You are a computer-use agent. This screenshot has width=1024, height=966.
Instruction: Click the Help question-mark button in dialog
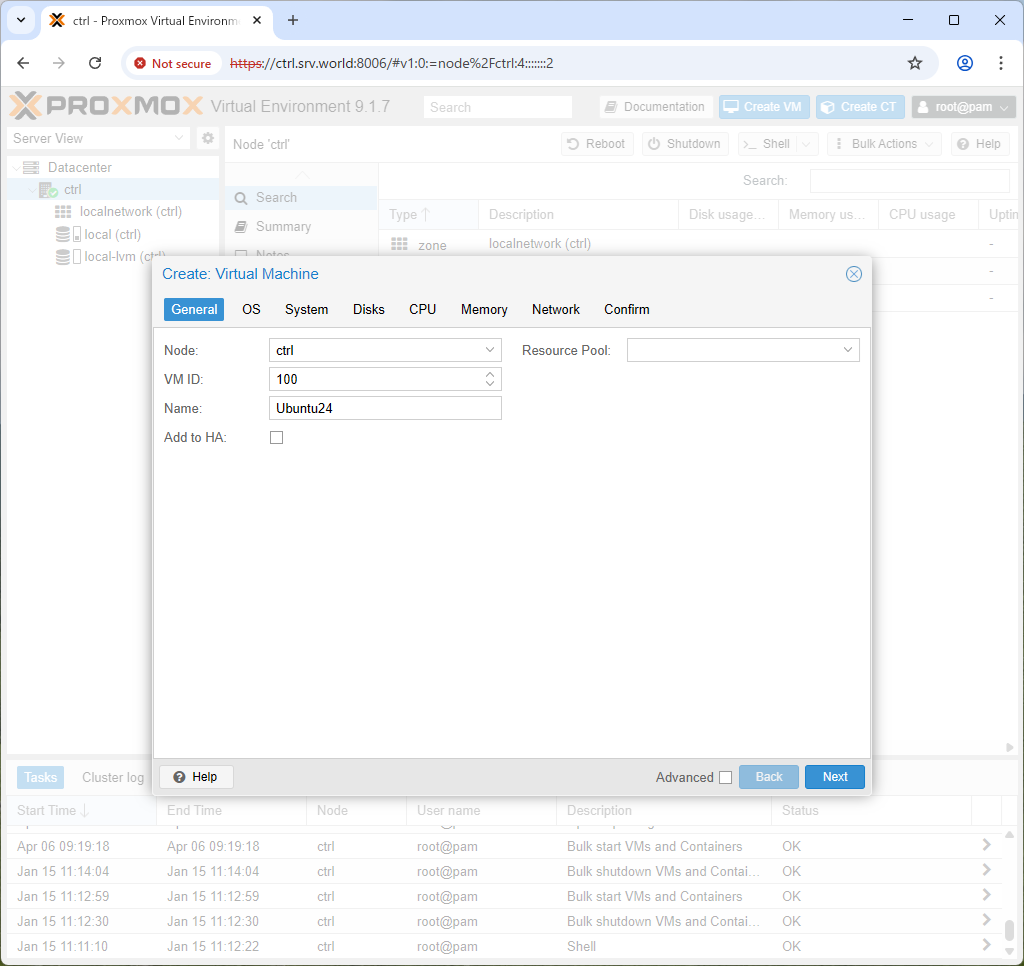(196, 777)
